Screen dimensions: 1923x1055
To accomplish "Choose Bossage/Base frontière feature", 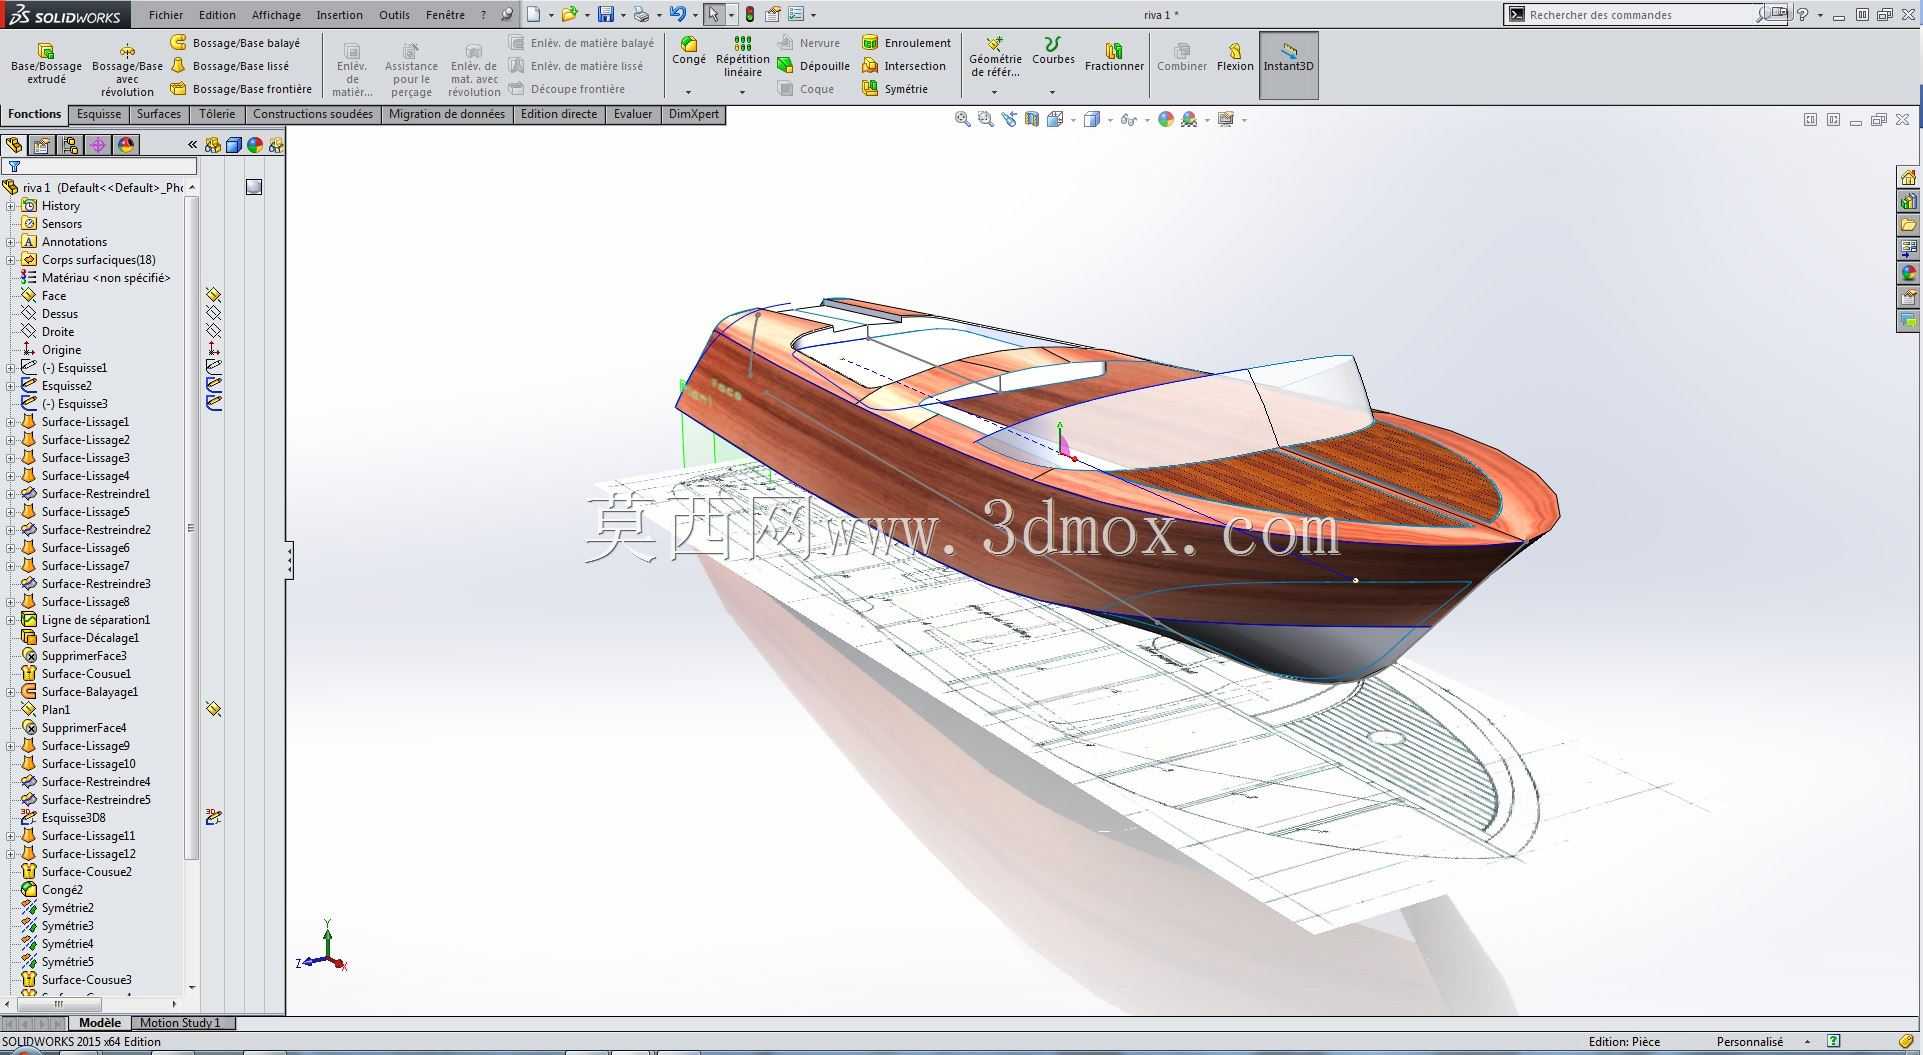I will [x=241, y=89].
